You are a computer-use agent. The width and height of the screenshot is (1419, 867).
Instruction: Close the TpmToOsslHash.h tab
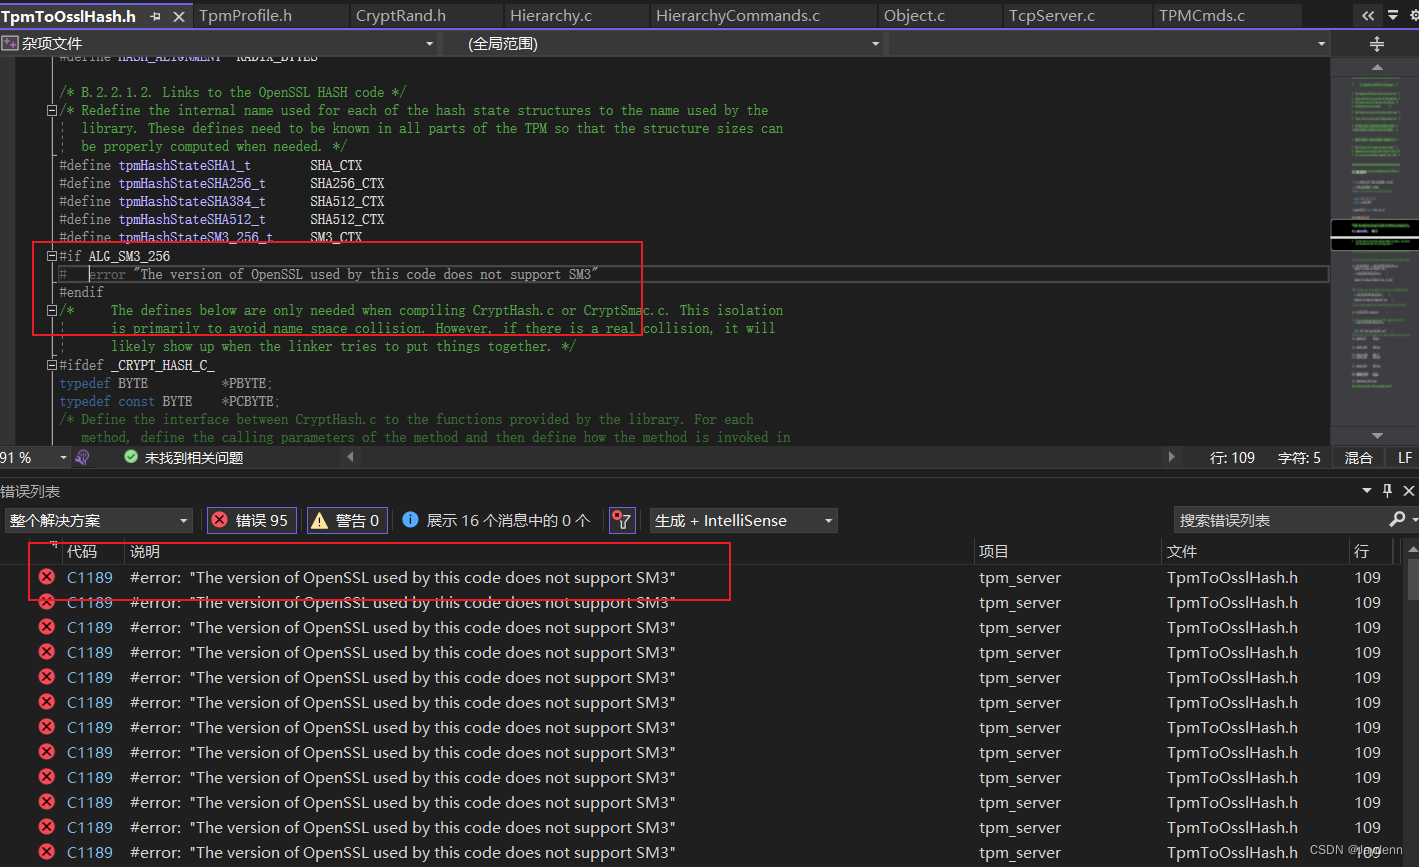click(x=179, y=16)
